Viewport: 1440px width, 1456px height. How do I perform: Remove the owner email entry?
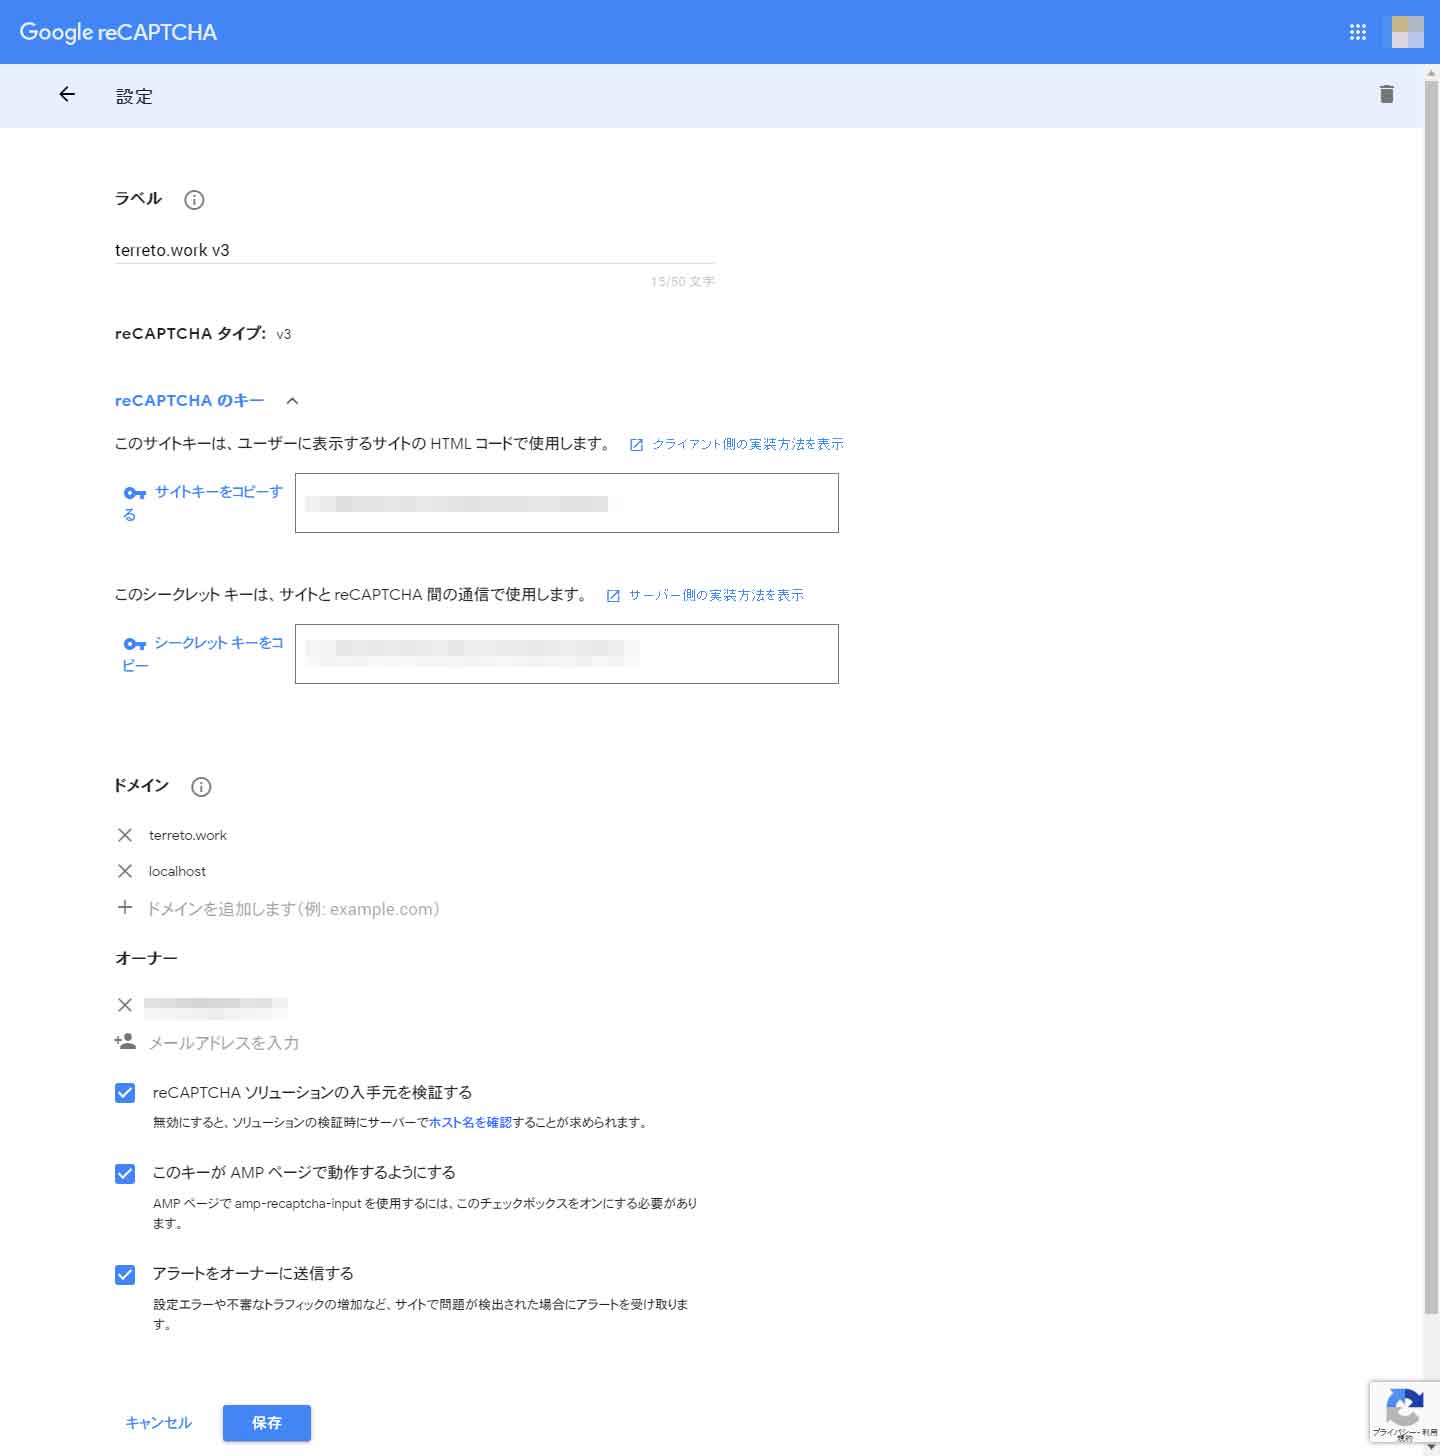(125, 1005)
